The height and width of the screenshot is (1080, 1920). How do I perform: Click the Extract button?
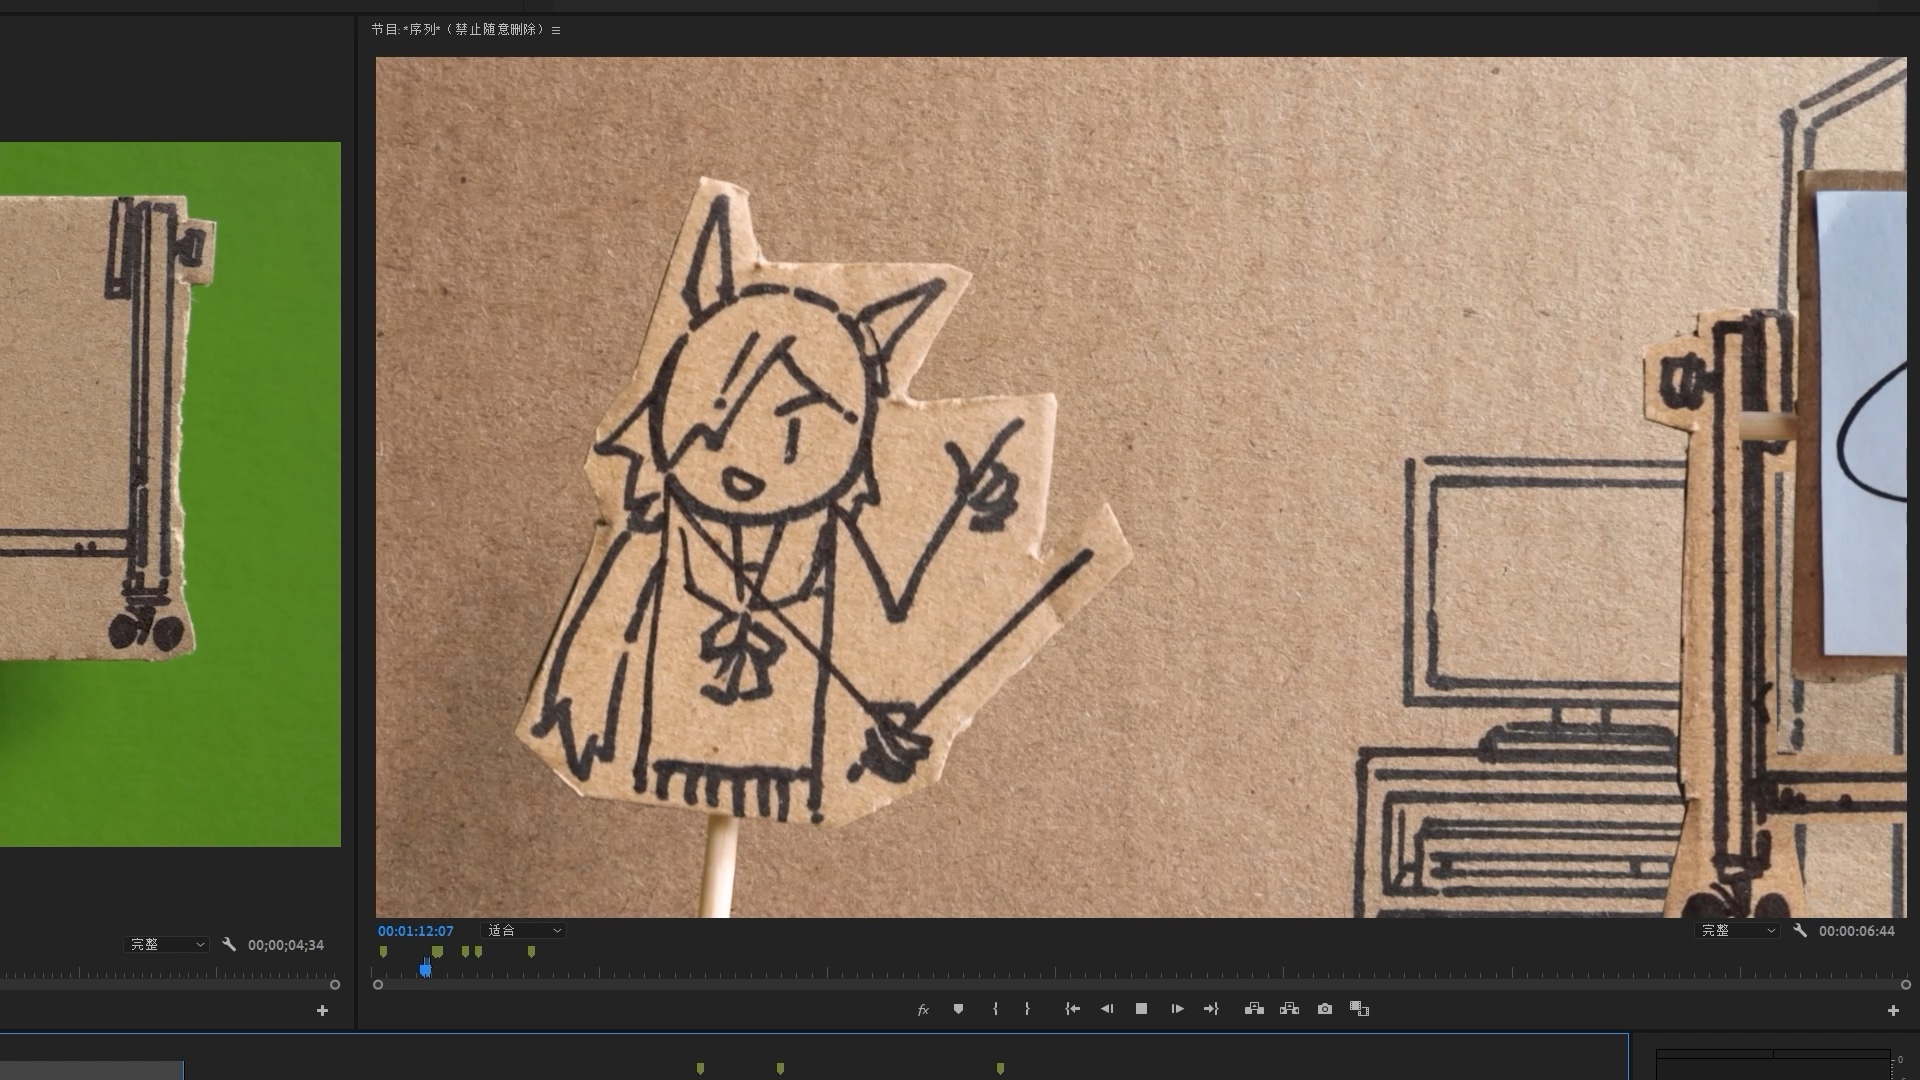1289,1009
